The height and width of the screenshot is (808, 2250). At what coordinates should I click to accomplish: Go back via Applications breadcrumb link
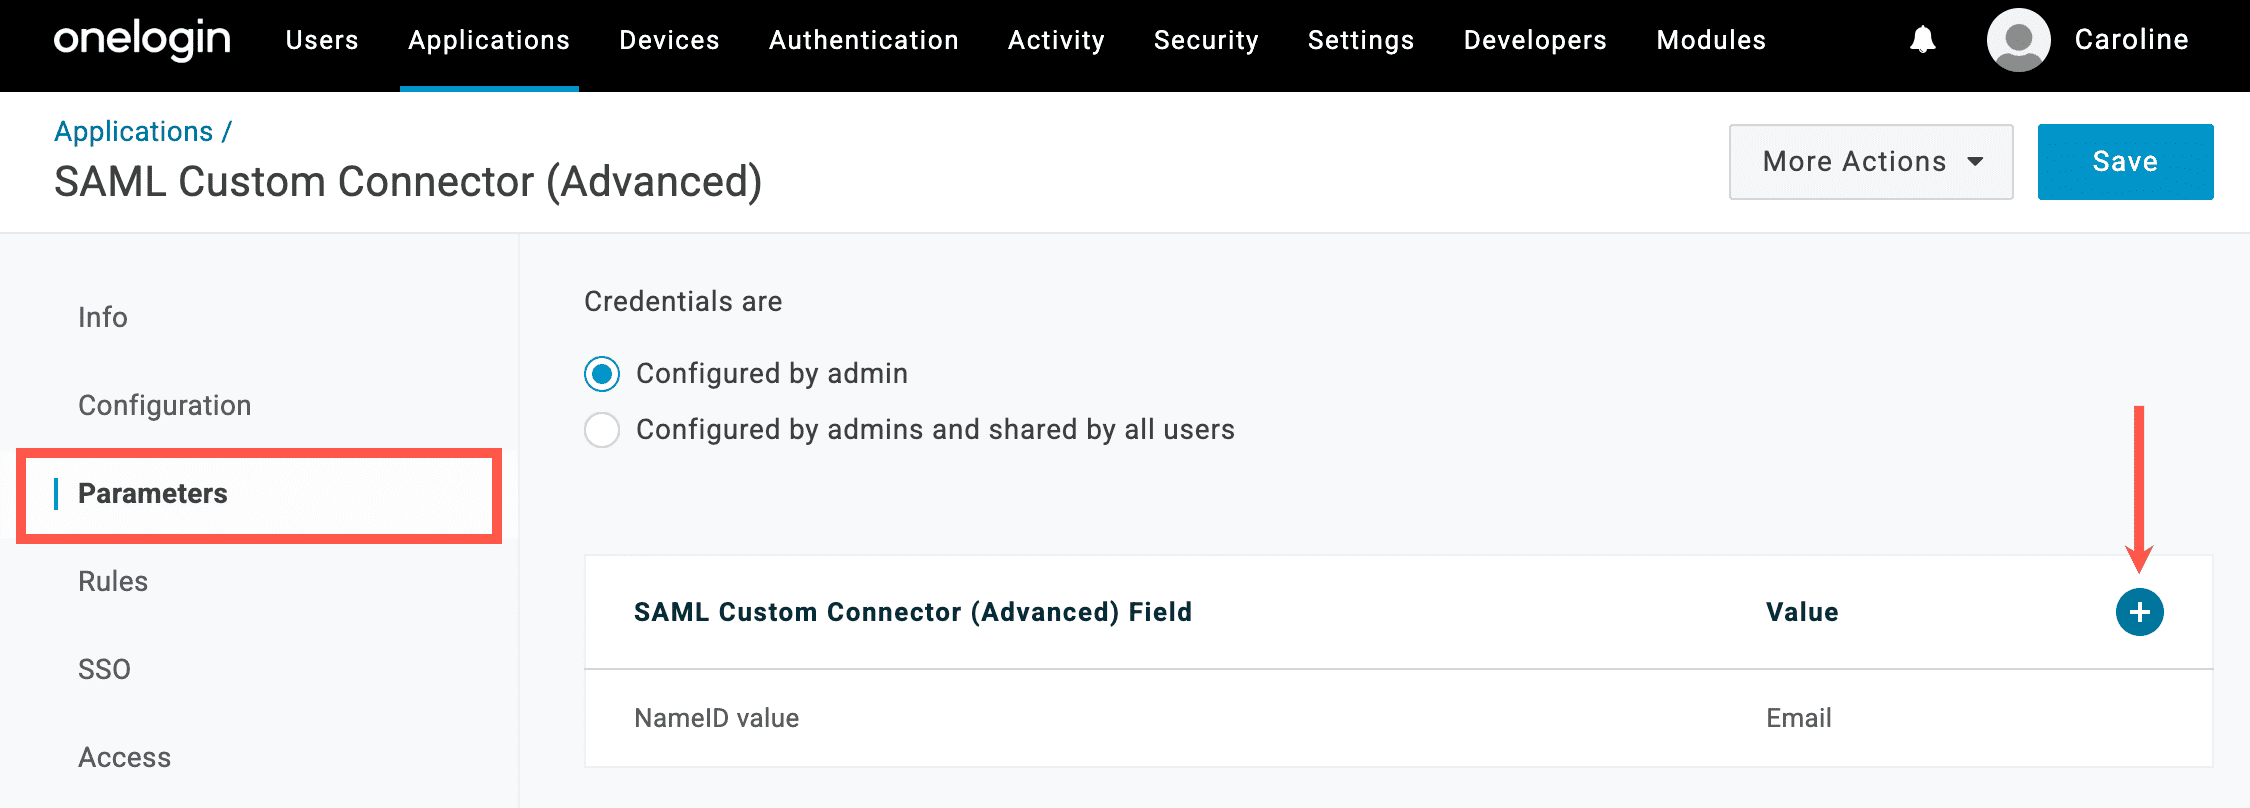[134, 131]
